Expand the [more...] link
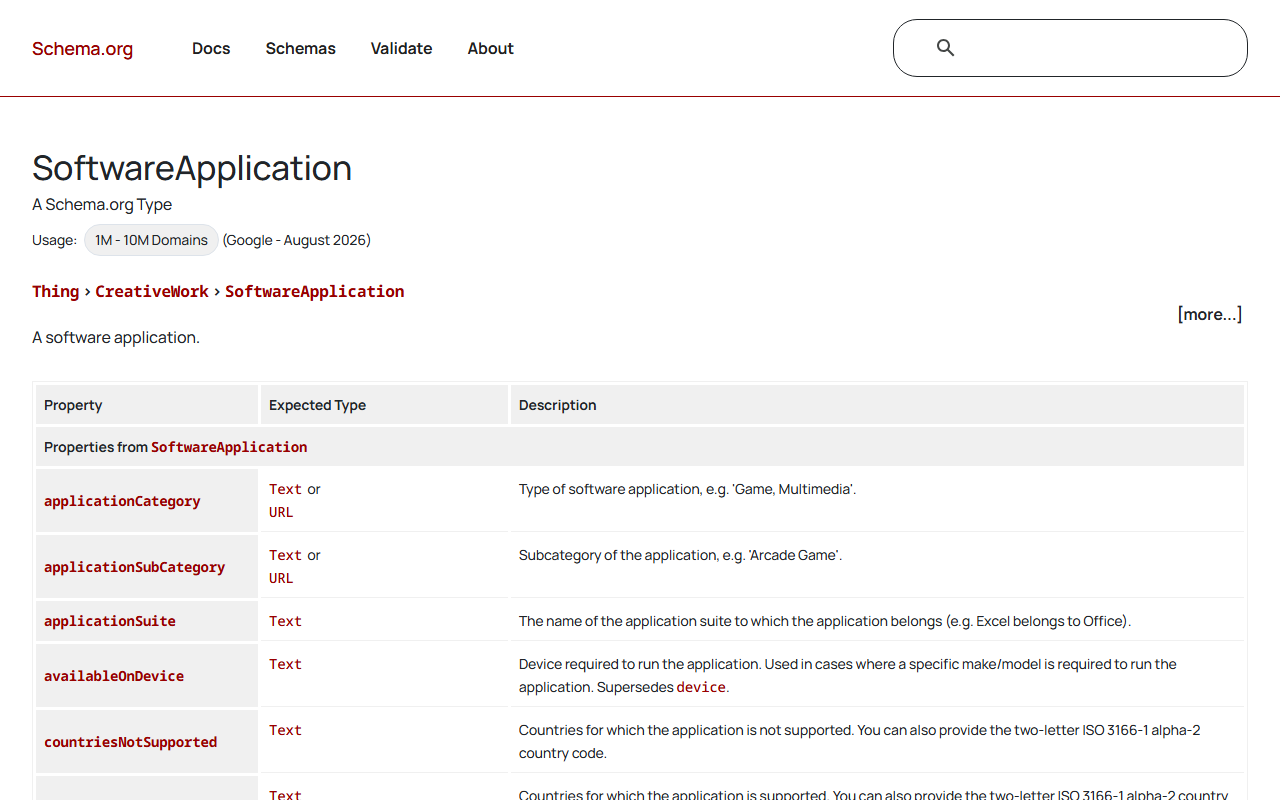 (x=1209, y=314)
